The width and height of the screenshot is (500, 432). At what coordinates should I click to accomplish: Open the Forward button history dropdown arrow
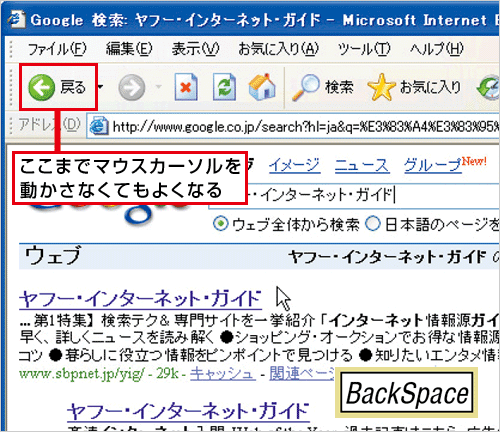point(159,87)
